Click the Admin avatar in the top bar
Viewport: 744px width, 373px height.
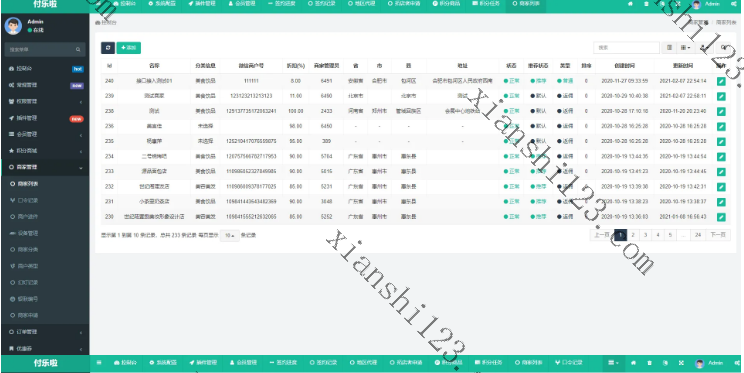[x=697, y=4]
